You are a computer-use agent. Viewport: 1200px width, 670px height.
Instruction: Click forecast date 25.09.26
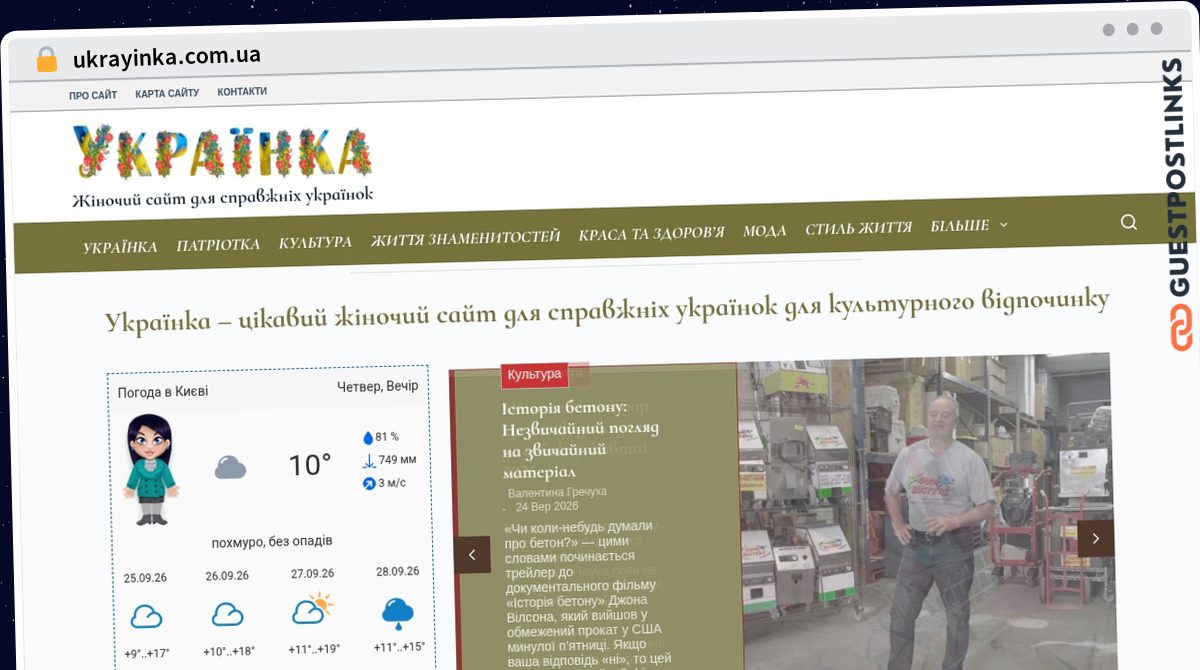[145, 578]
